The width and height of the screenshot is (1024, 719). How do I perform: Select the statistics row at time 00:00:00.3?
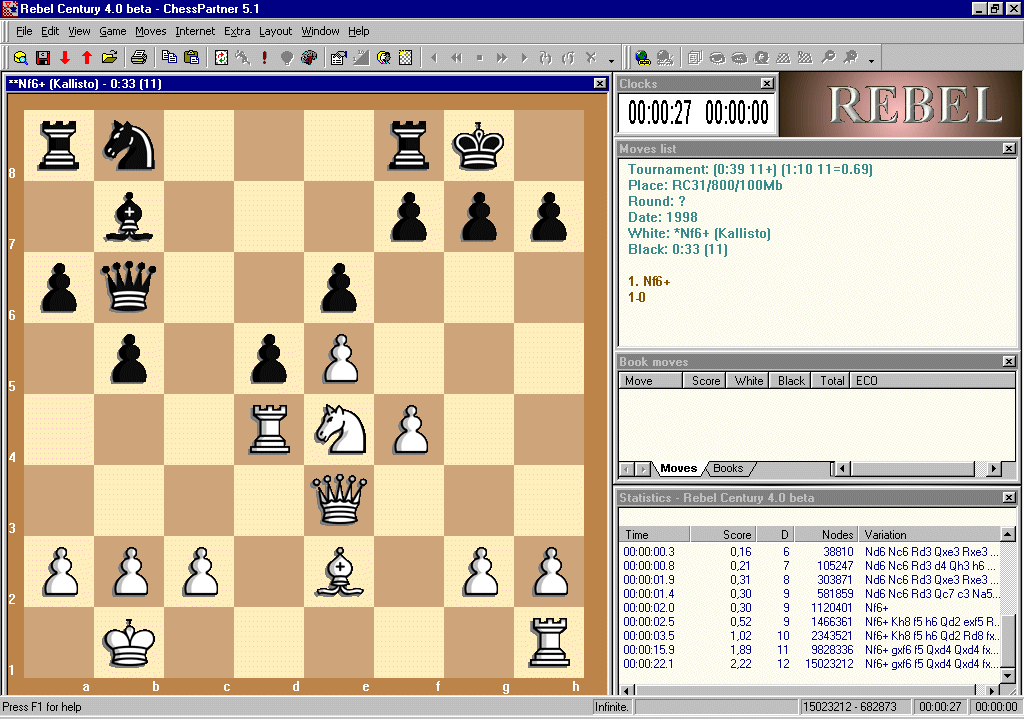tap(811, 552)
